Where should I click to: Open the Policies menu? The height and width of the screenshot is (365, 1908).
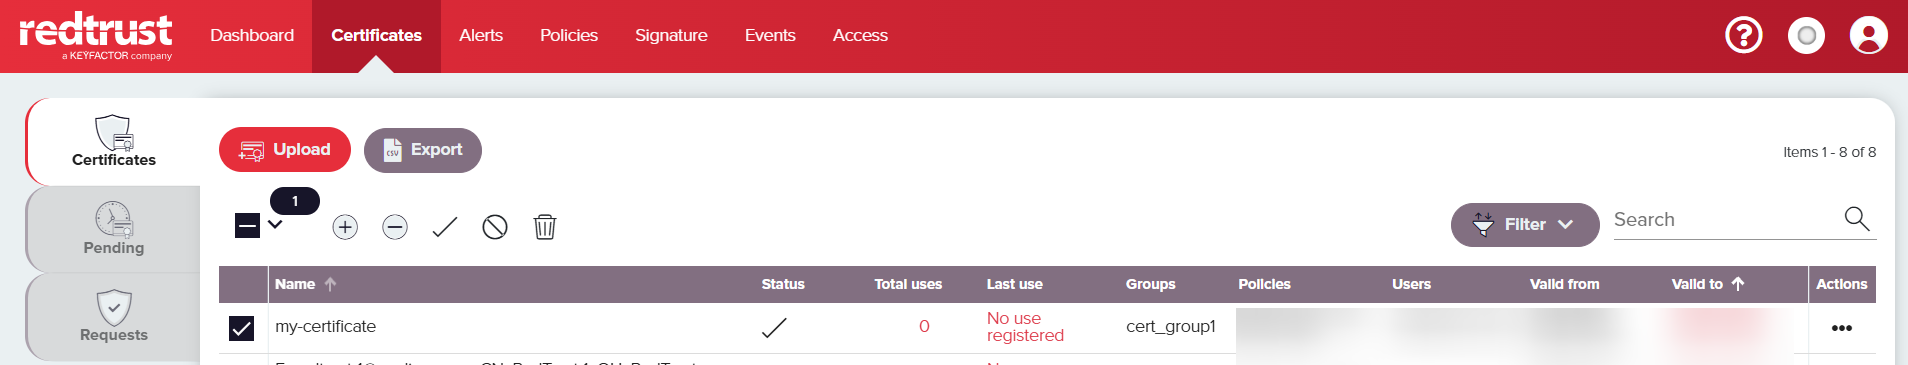click(x=569, y=35)
